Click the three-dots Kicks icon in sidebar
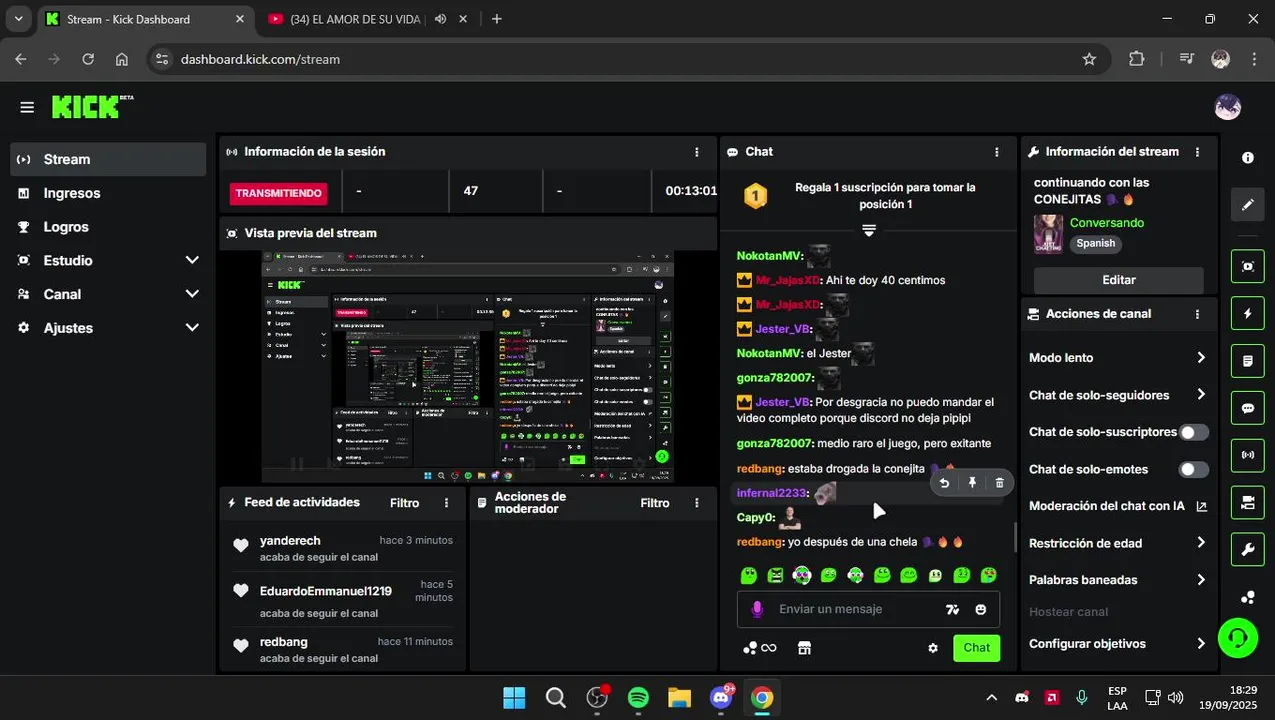This screenshot has height=720, width=1275. click(1248, 597)
